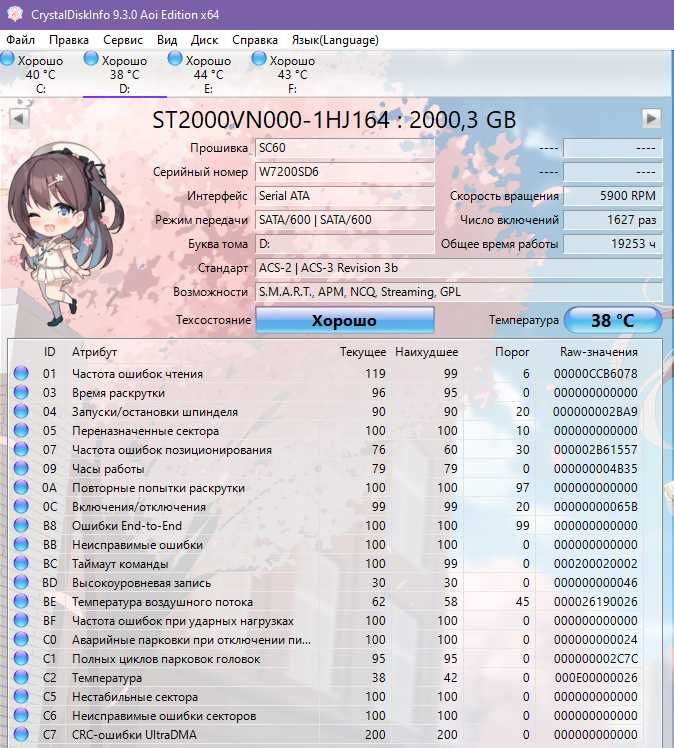Click status icon for attribute 04 spindle starts
Image resolution: width=674 pixels, height=748 pixels.
click(21, 411)
